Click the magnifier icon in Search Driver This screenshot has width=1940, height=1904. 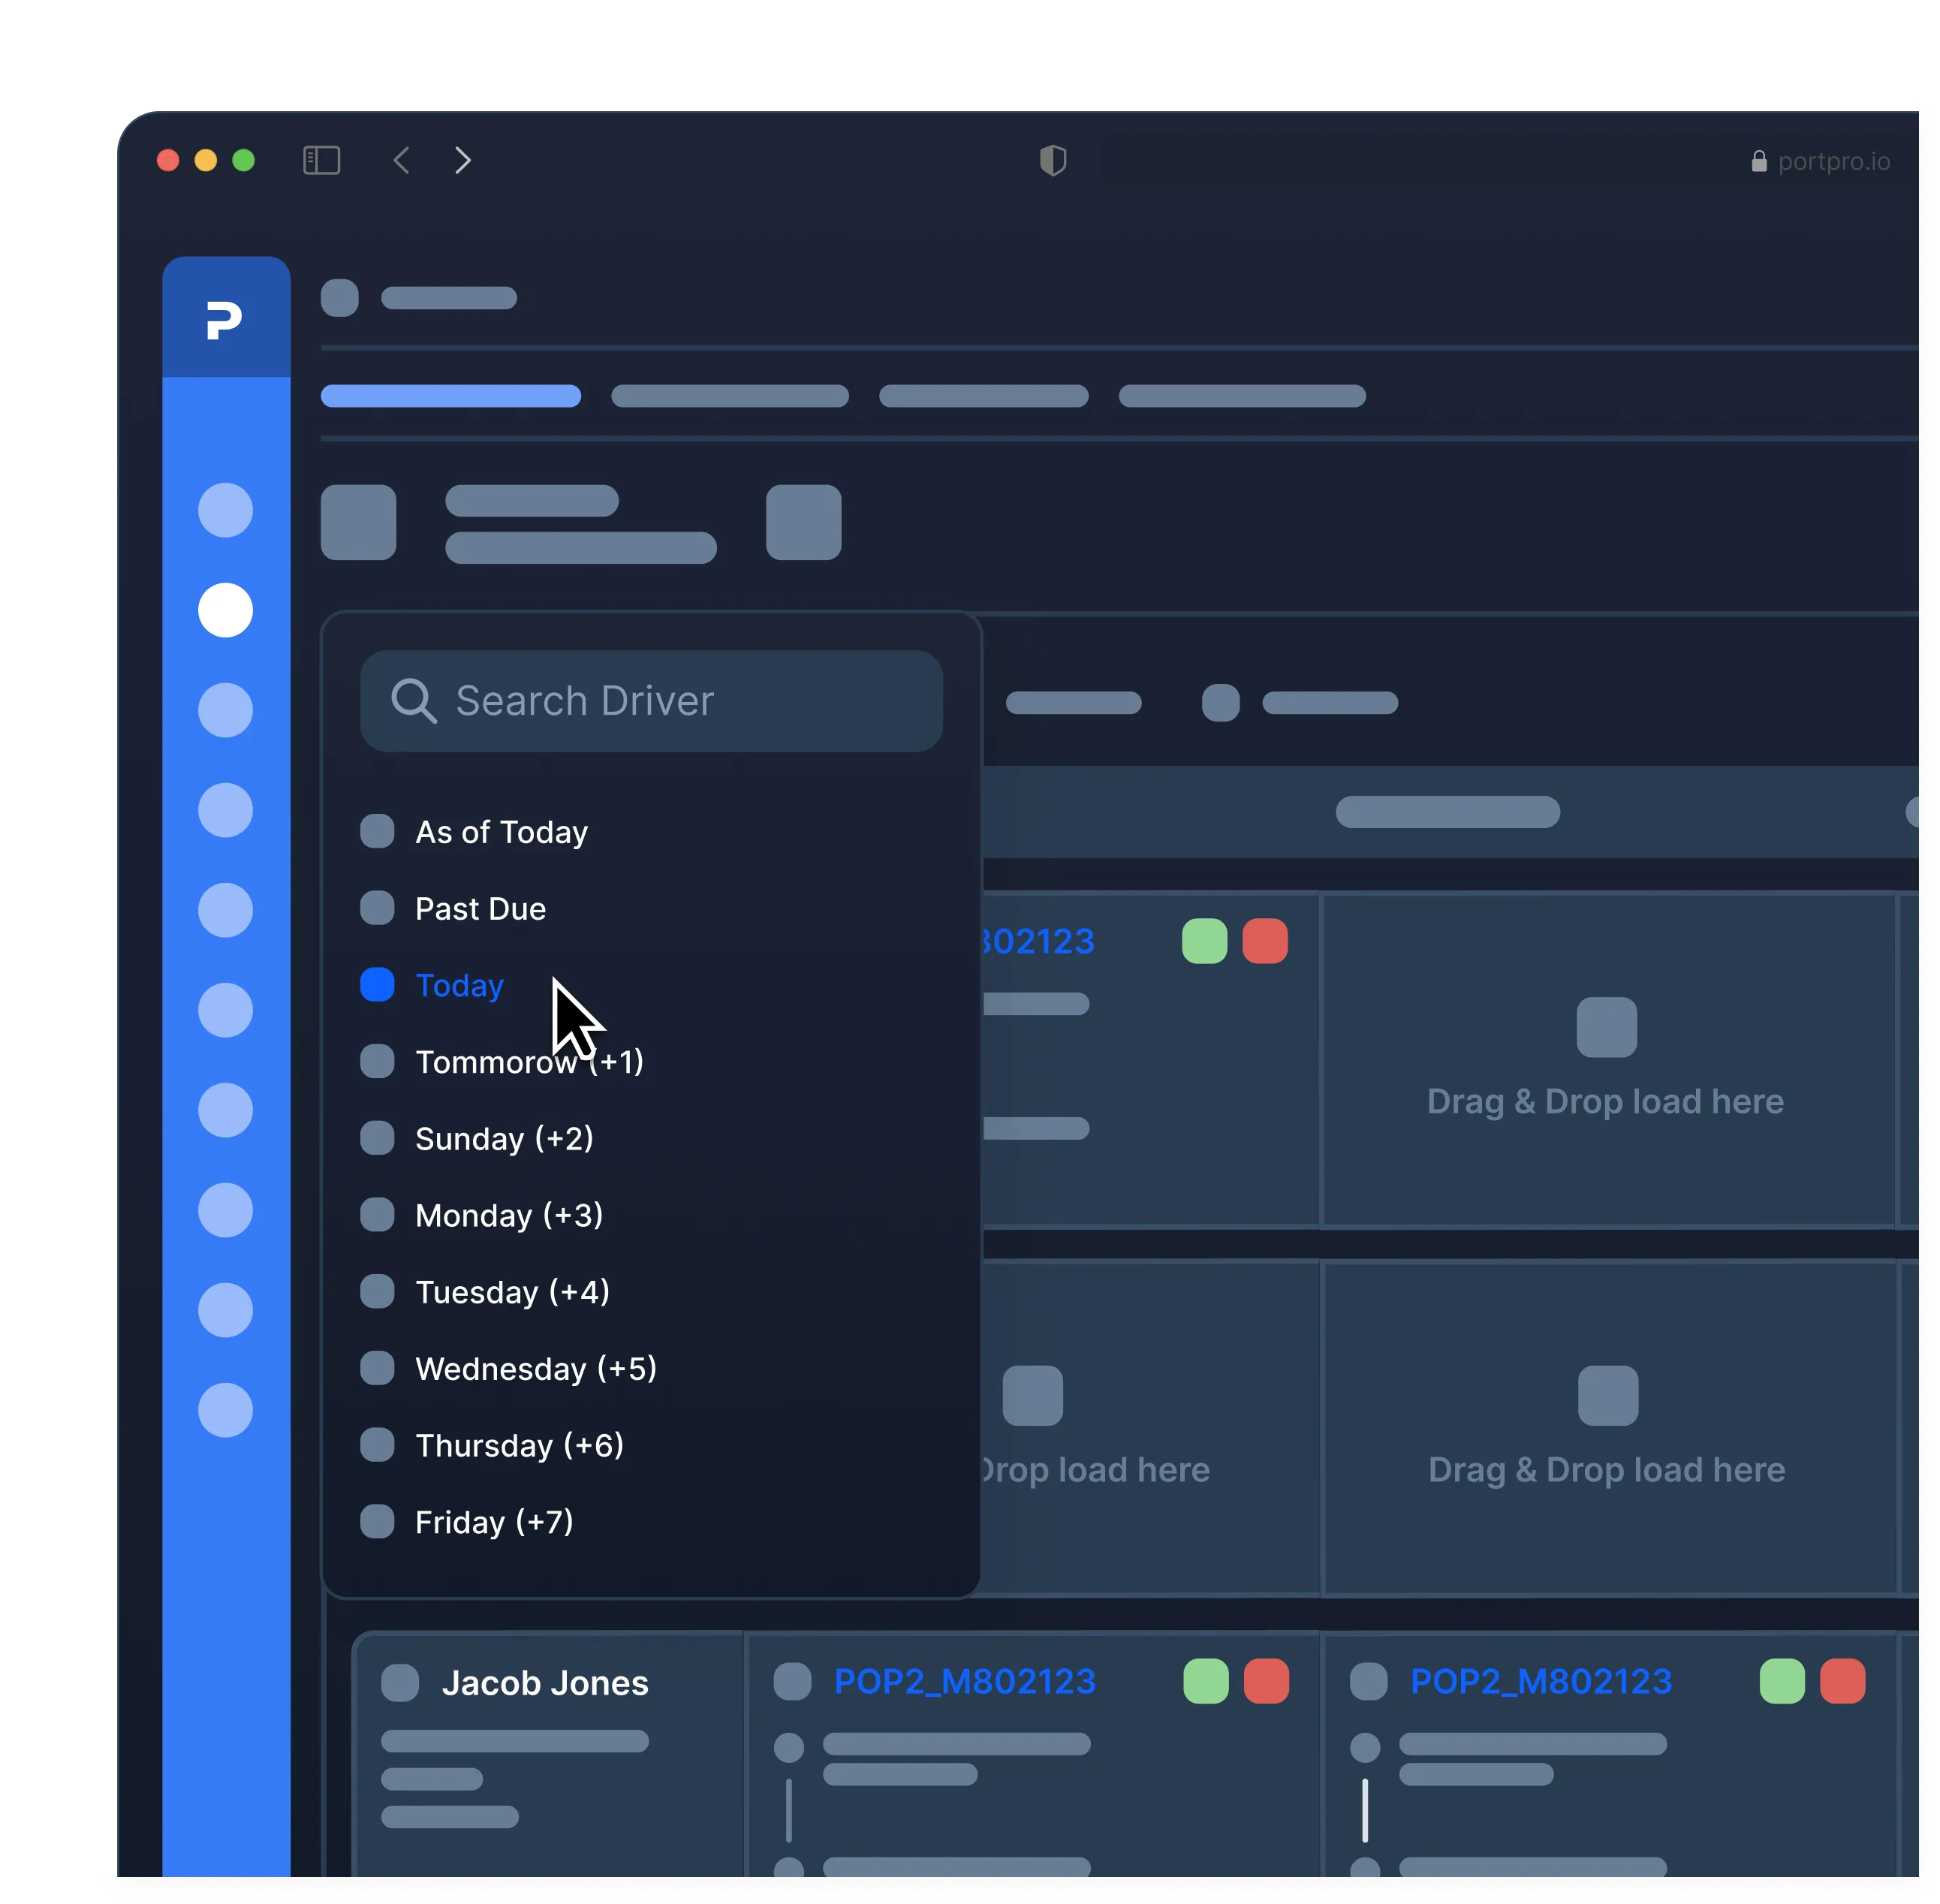coord(413,701)
